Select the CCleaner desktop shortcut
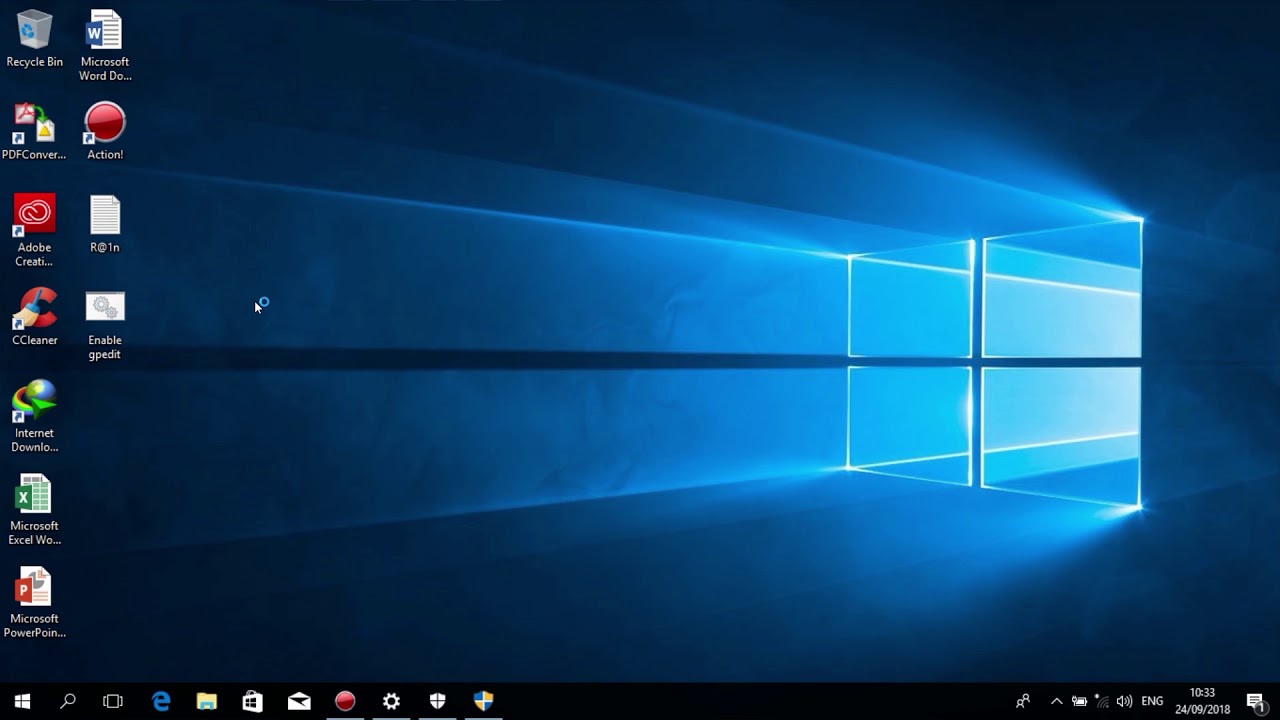Screen dimensions: 1280x720 coord(34,317)
